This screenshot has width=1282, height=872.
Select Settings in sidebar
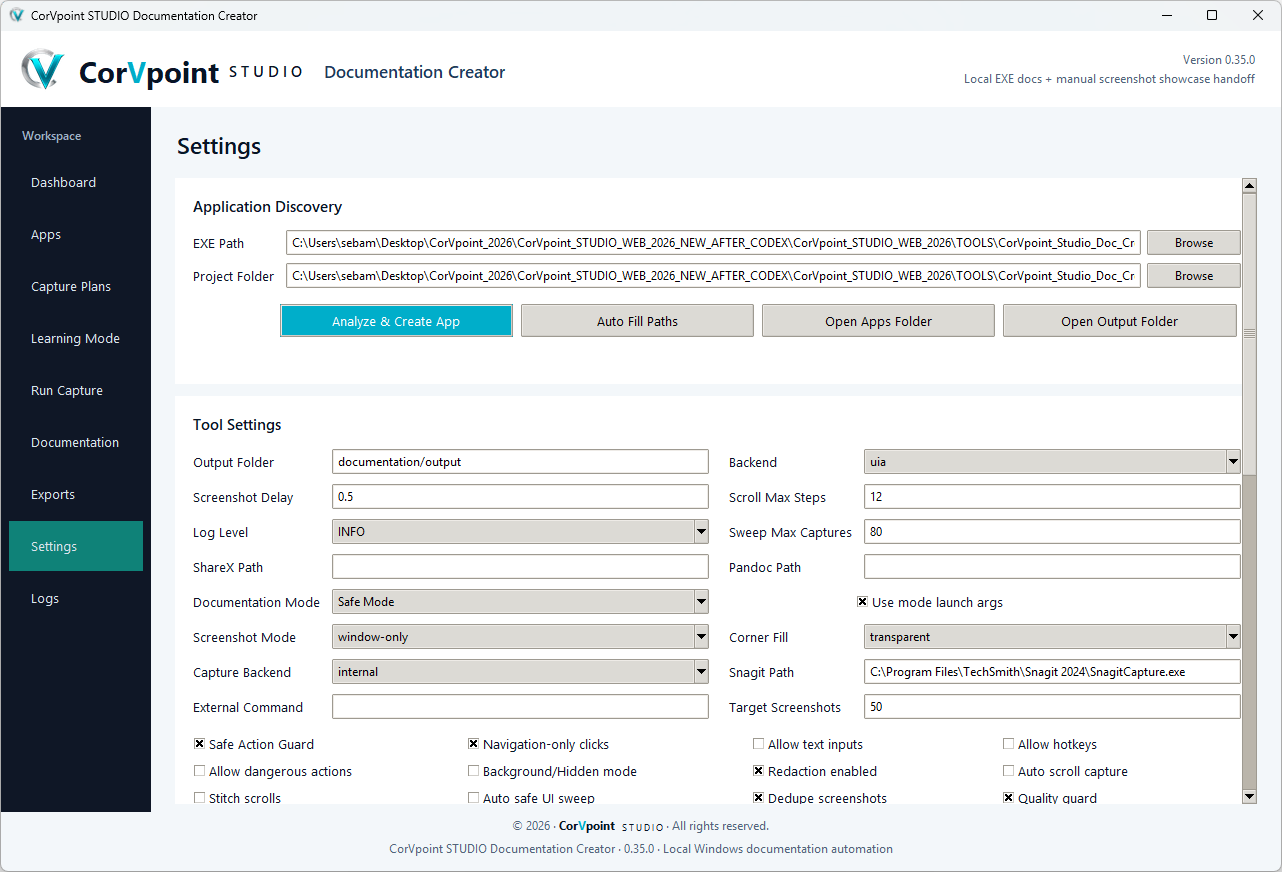[x=76, y=546]
